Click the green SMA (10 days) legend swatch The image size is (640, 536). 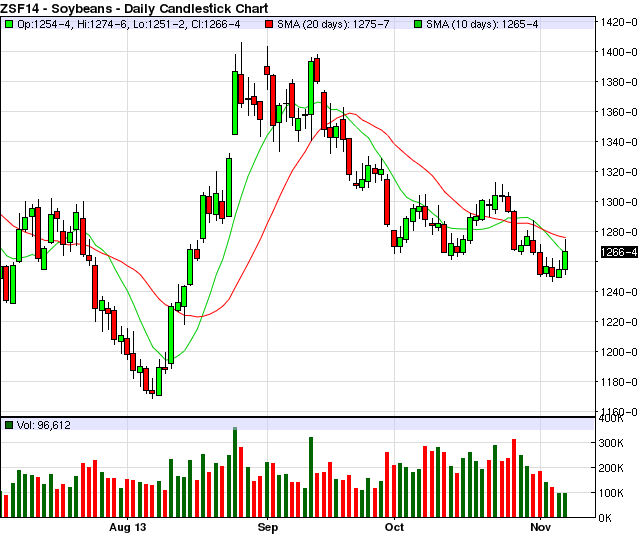[x=418, y=24]
